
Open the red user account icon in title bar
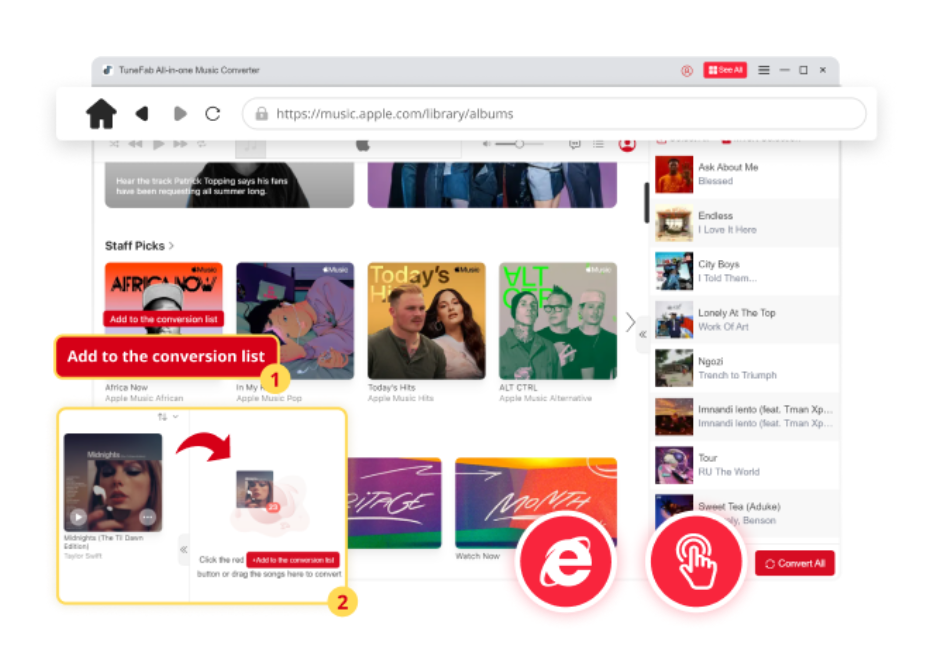[687, 71]
